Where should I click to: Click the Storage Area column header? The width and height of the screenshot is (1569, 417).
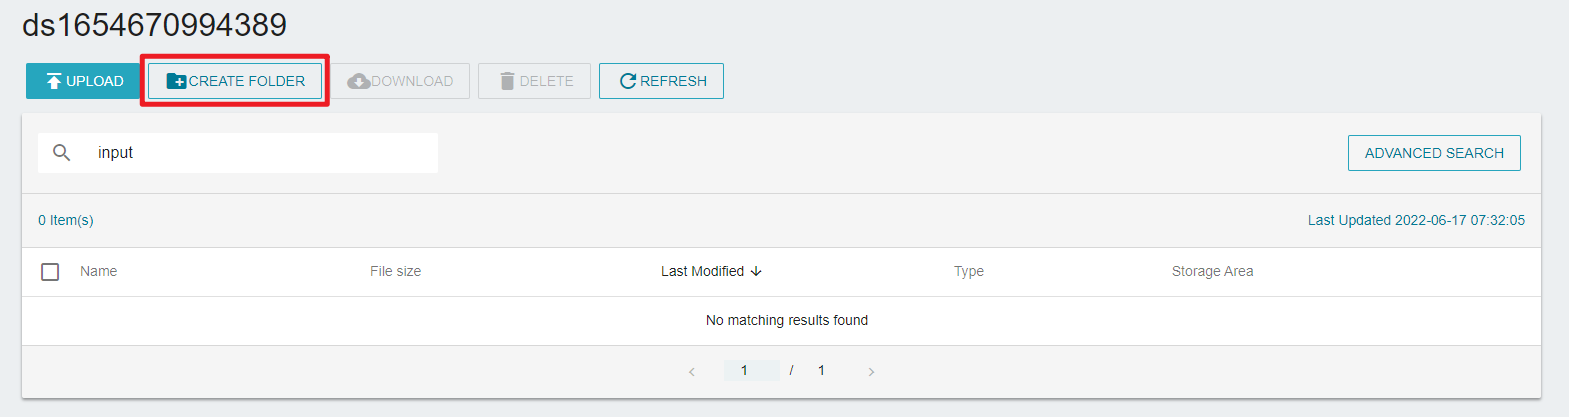pos(1212,271)
